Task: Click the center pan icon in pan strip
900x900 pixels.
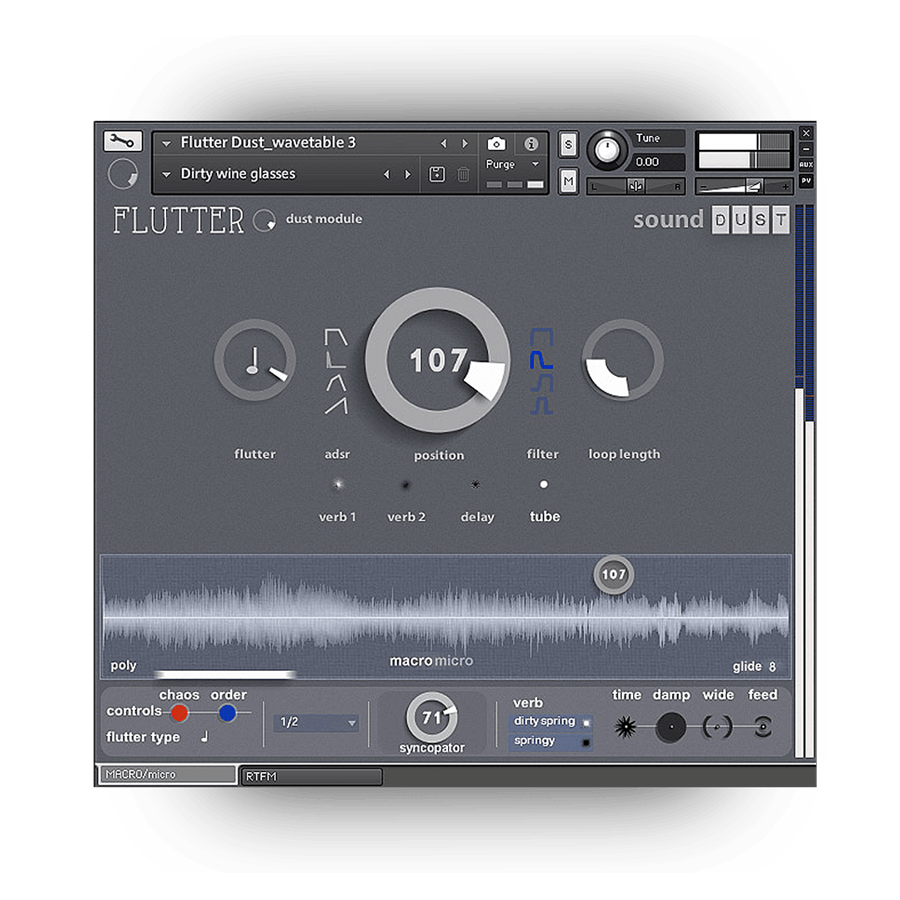Action: point(636,187)
